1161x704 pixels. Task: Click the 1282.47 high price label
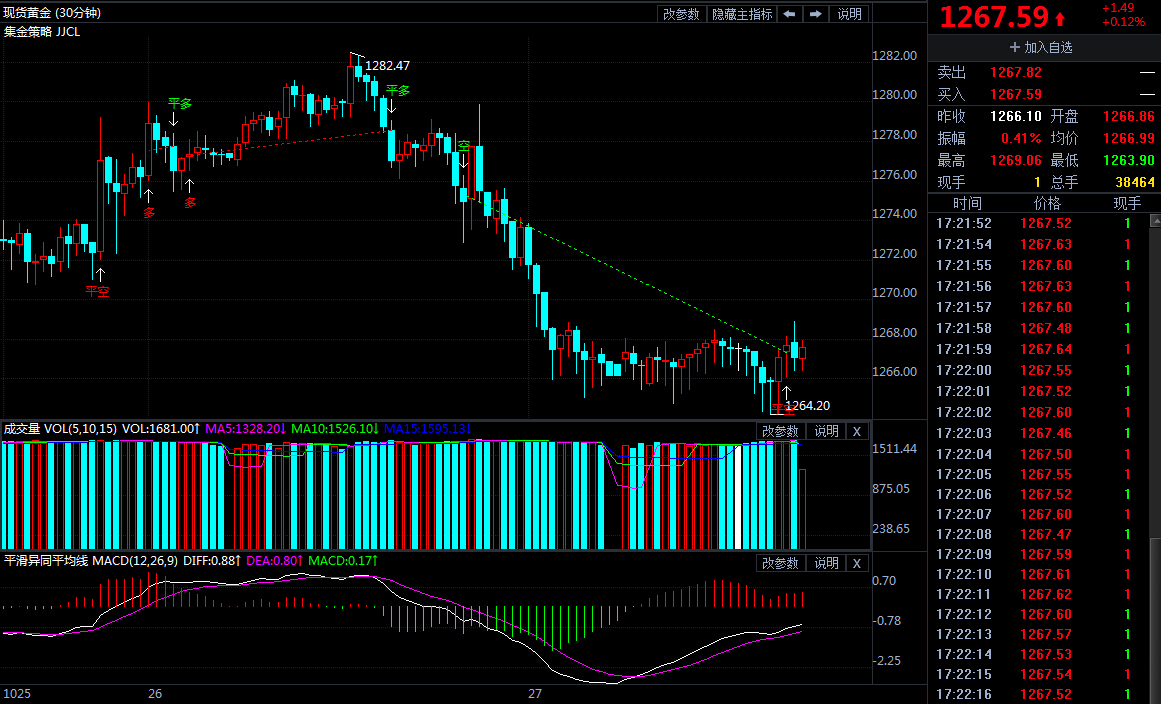387,65
